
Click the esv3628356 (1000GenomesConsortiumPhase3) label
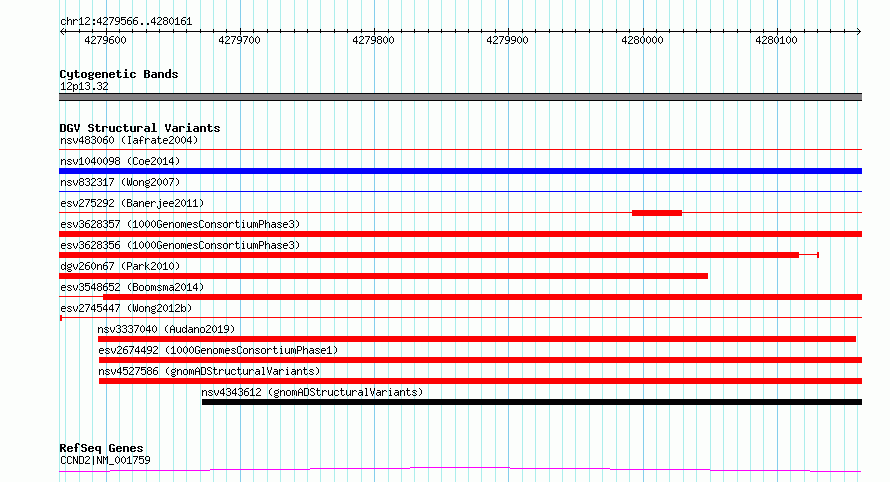click(180, 245)
